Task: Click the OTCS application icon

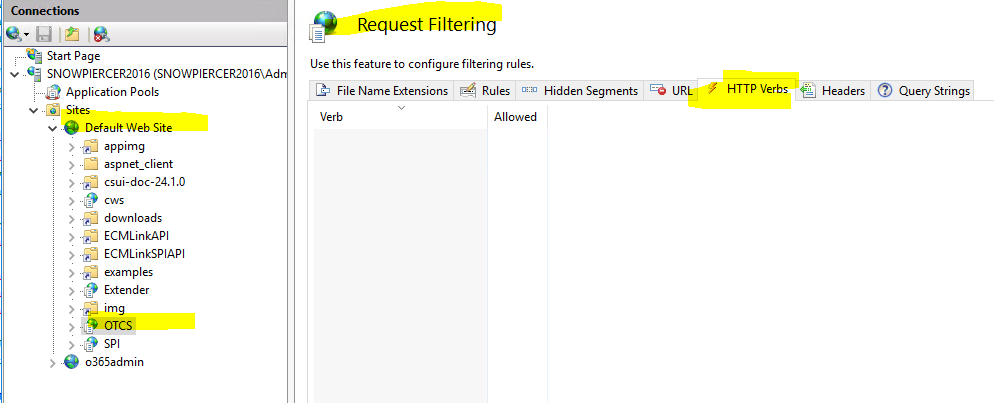Action: [92, 326]
